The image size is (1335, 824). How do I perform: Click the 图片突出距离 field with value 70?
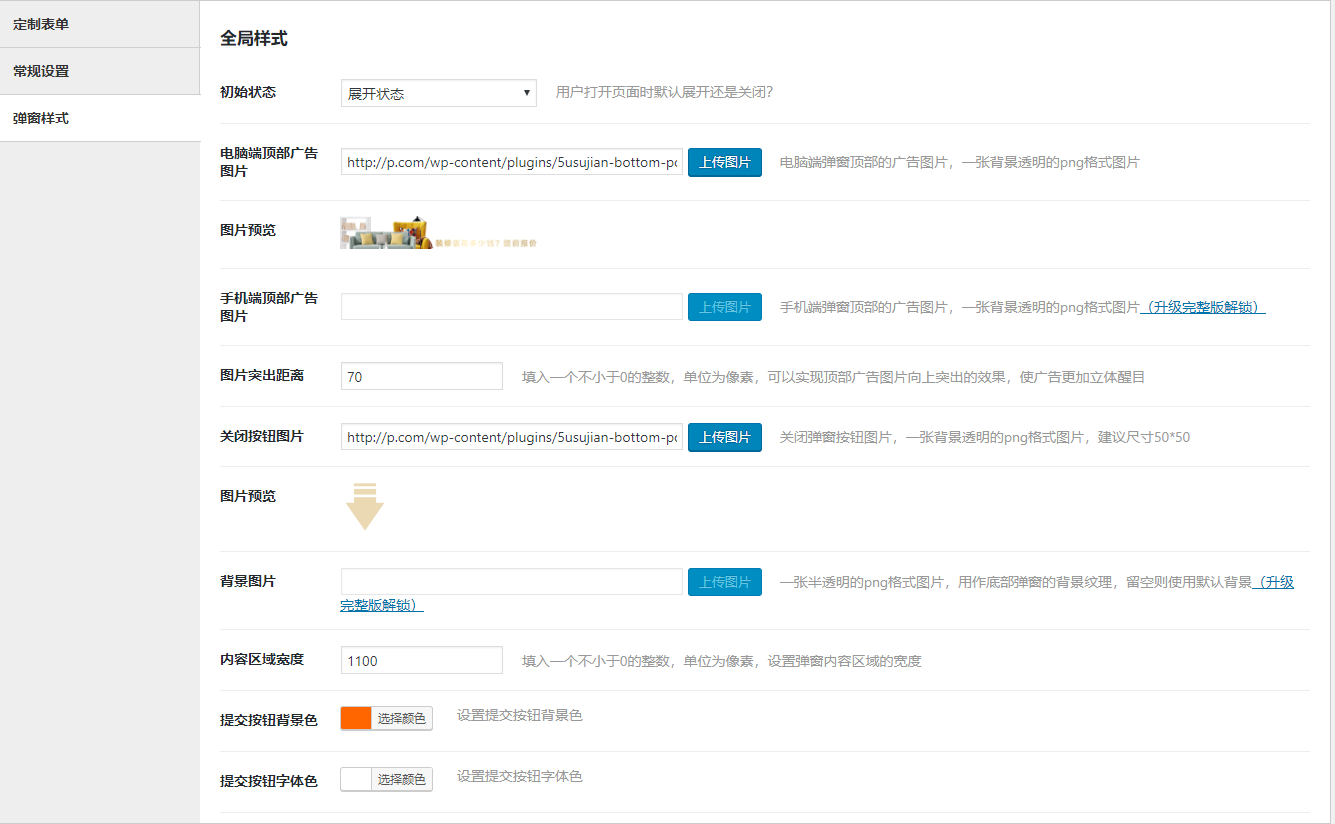point(422,376)
